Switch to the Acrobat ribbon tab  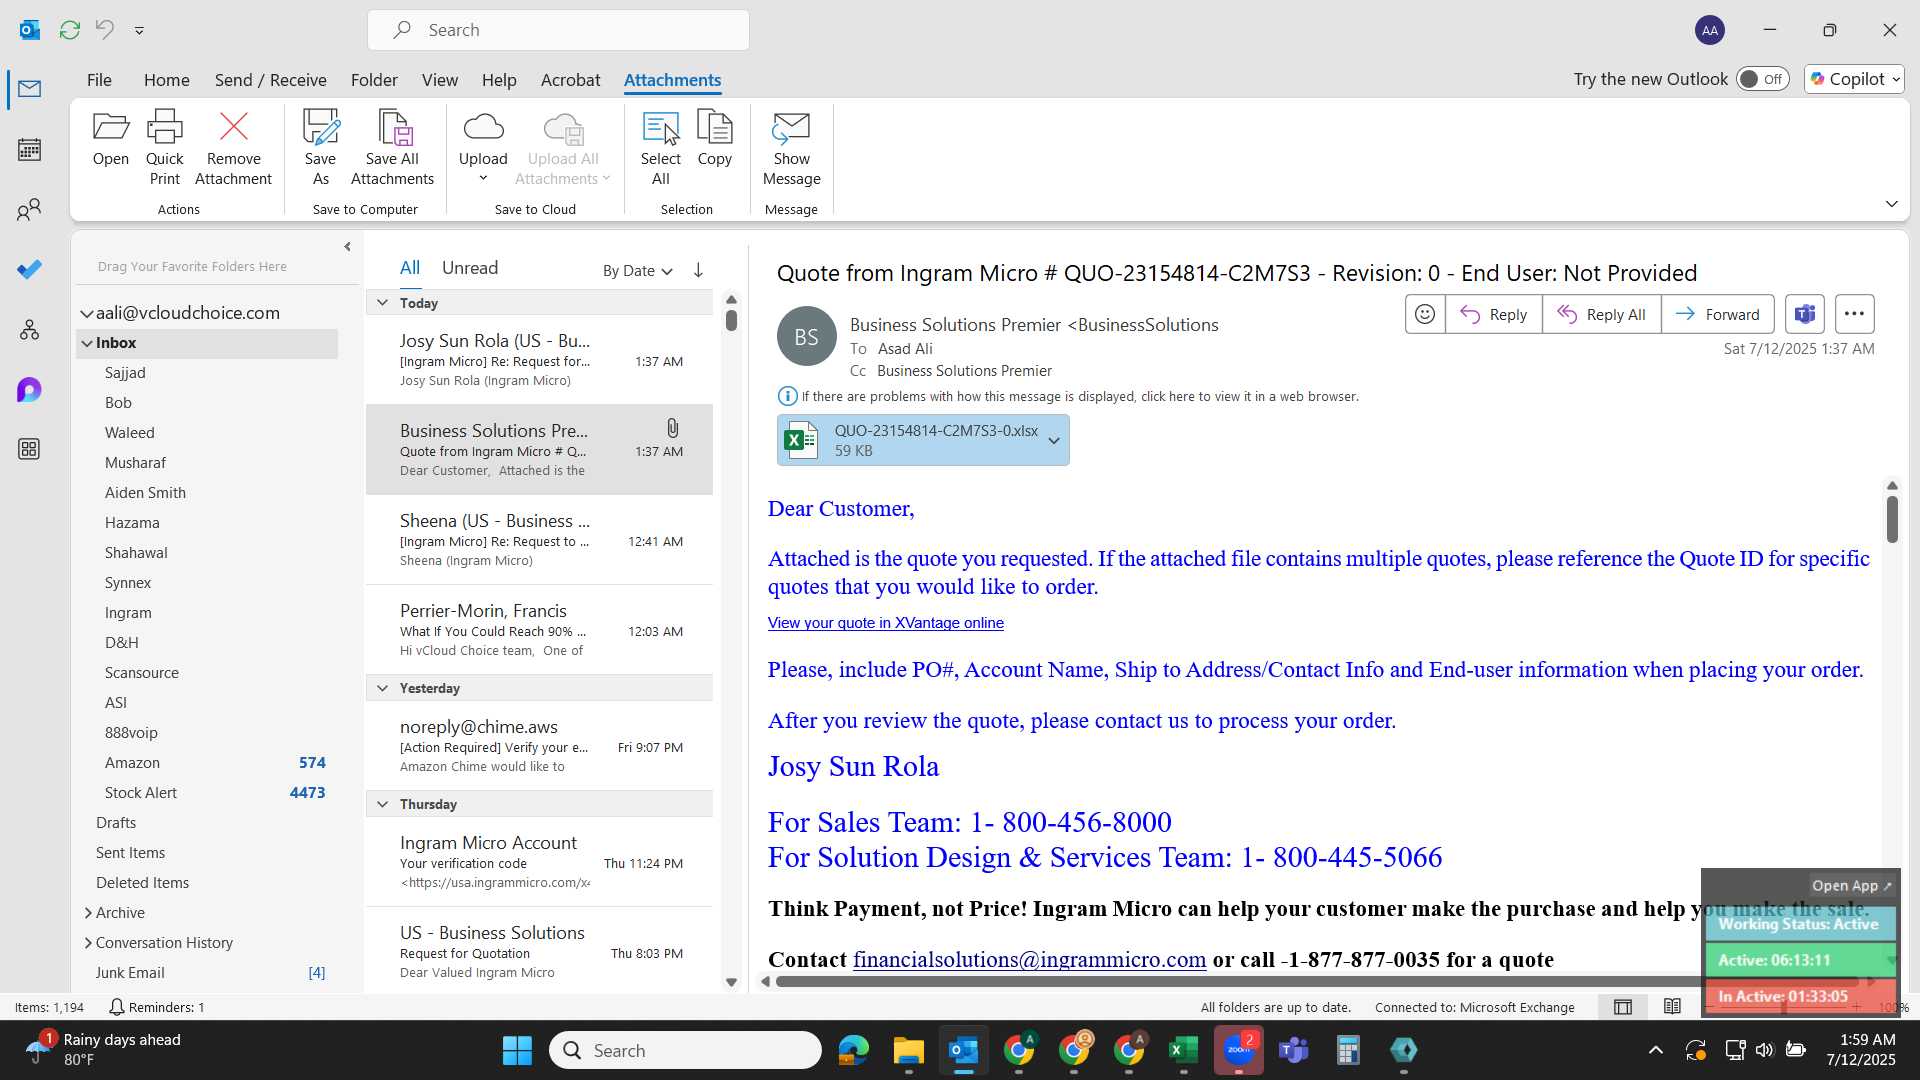pos(570,80)
